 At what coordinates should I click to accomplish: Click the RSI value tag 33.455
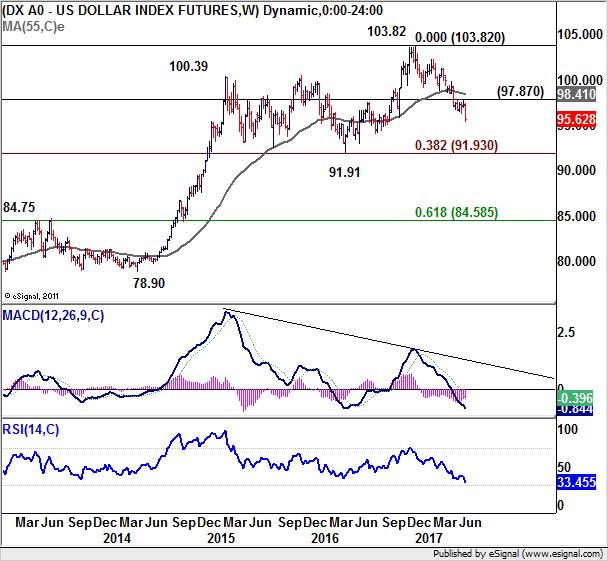point(576,482)
